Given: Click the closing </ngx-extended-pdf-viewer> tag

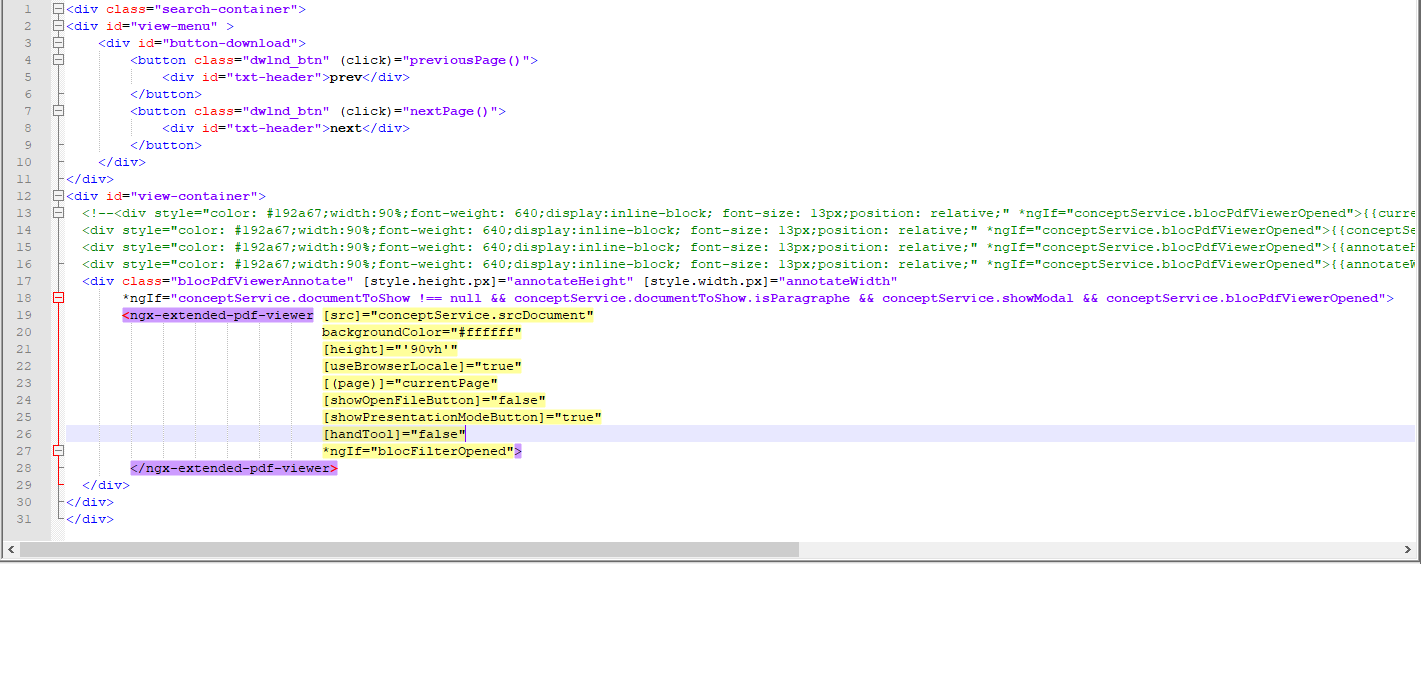Looking at the screenshot, I should (x=233, y=468).
